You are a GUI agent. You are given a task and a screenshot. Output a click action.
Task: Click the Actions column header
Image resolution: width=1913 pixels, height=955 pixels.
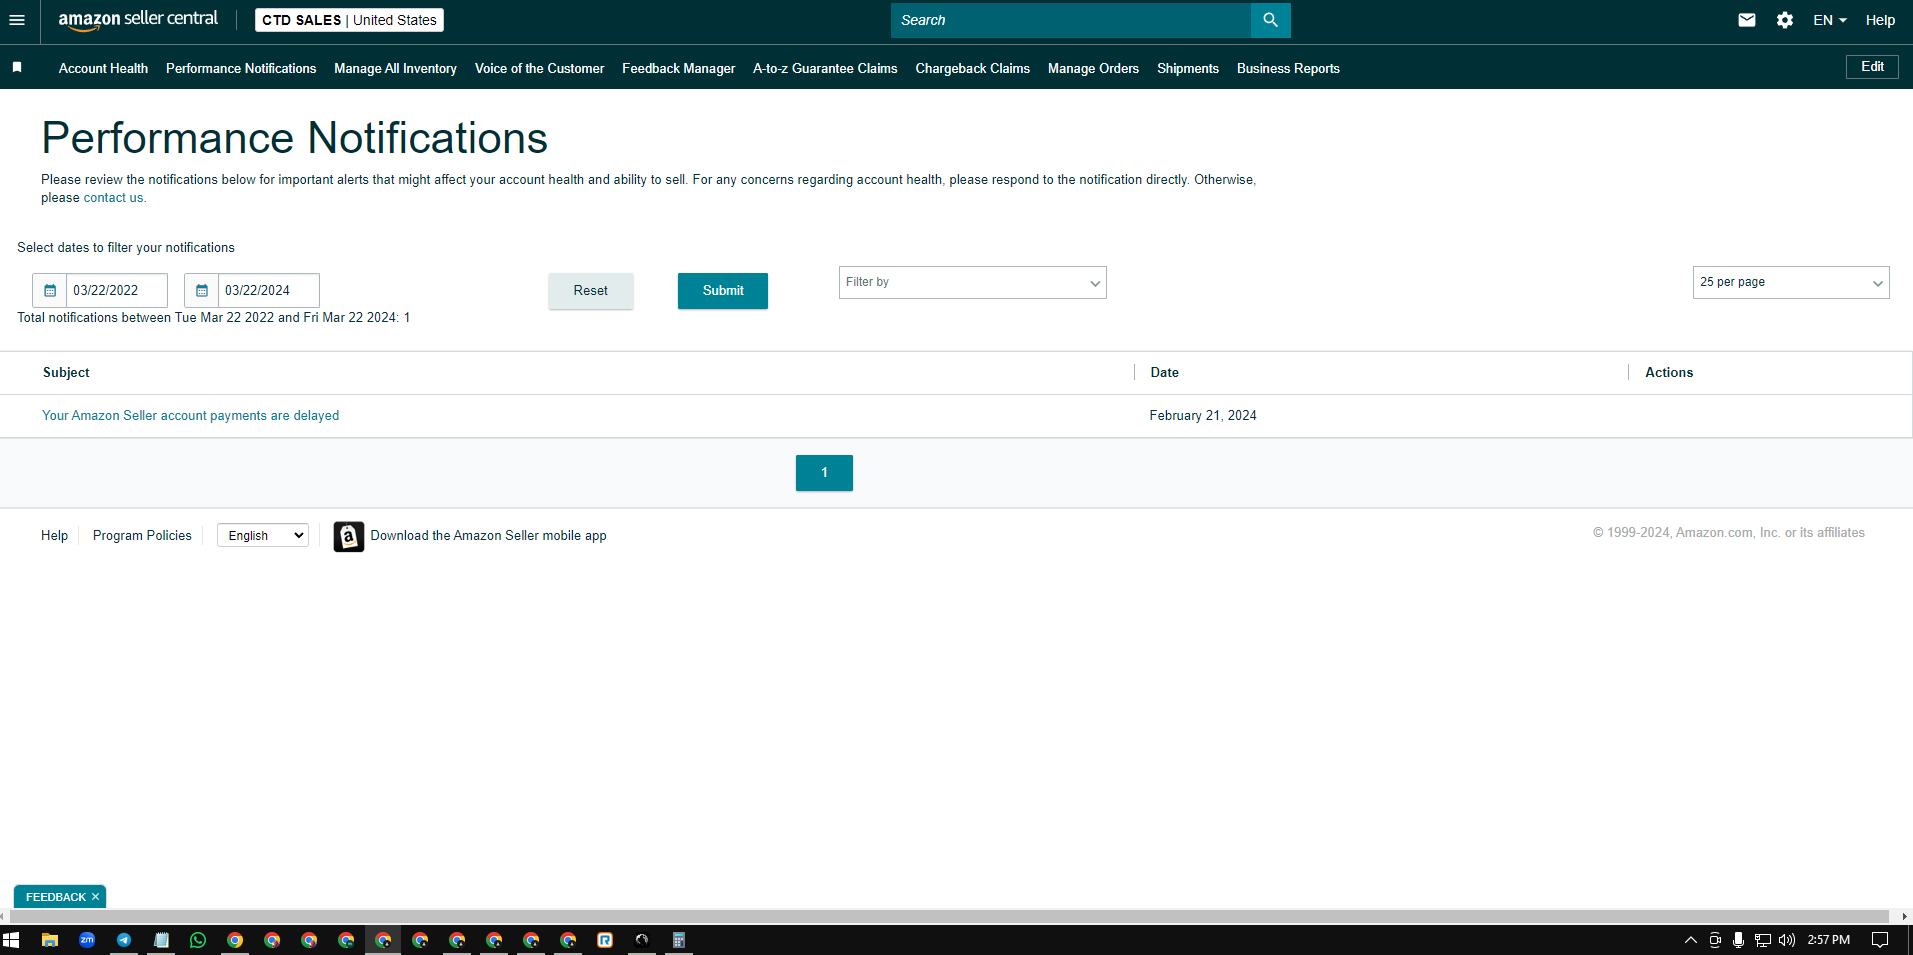[1669, 373]
